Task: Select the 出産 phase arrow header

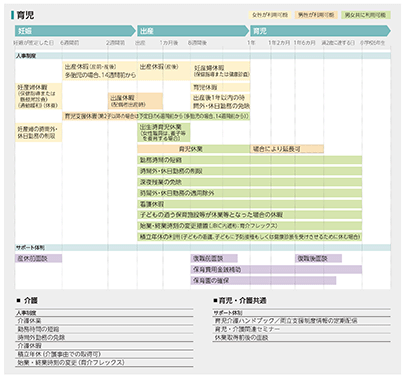Action: (x=193, y=31)
